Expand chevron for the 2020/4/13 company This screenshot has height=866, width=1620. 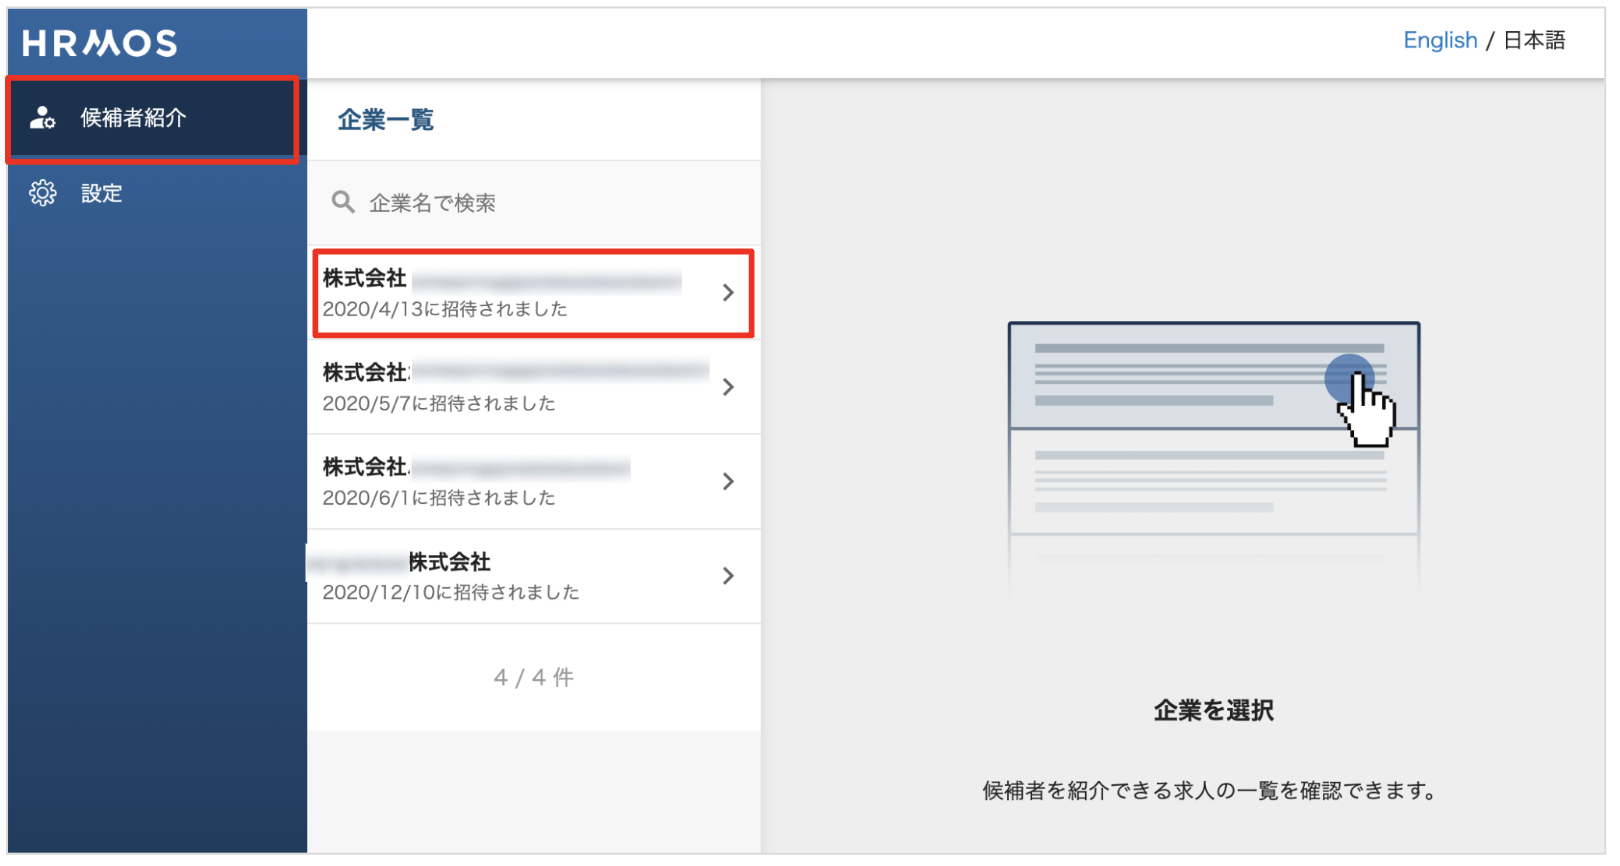[x=728, y=293]
